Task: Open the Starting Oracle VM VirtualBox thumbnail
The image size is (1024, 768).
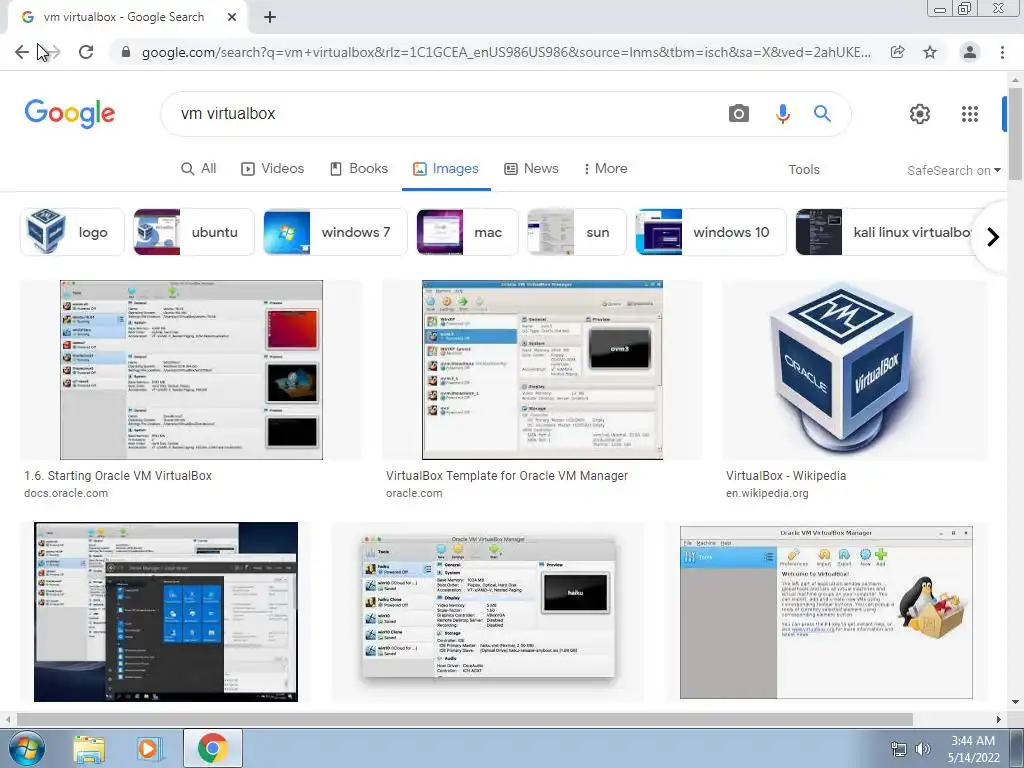Action: [191, 370]
